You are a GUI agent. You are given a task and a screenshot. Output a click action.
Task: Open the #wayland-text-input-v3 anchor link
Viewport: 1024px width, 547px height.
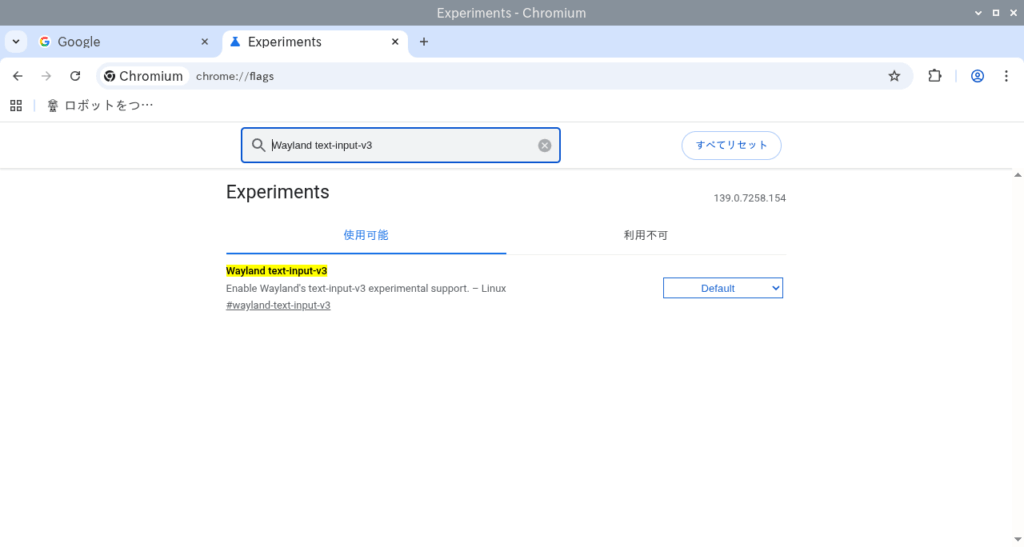point(278,305)
